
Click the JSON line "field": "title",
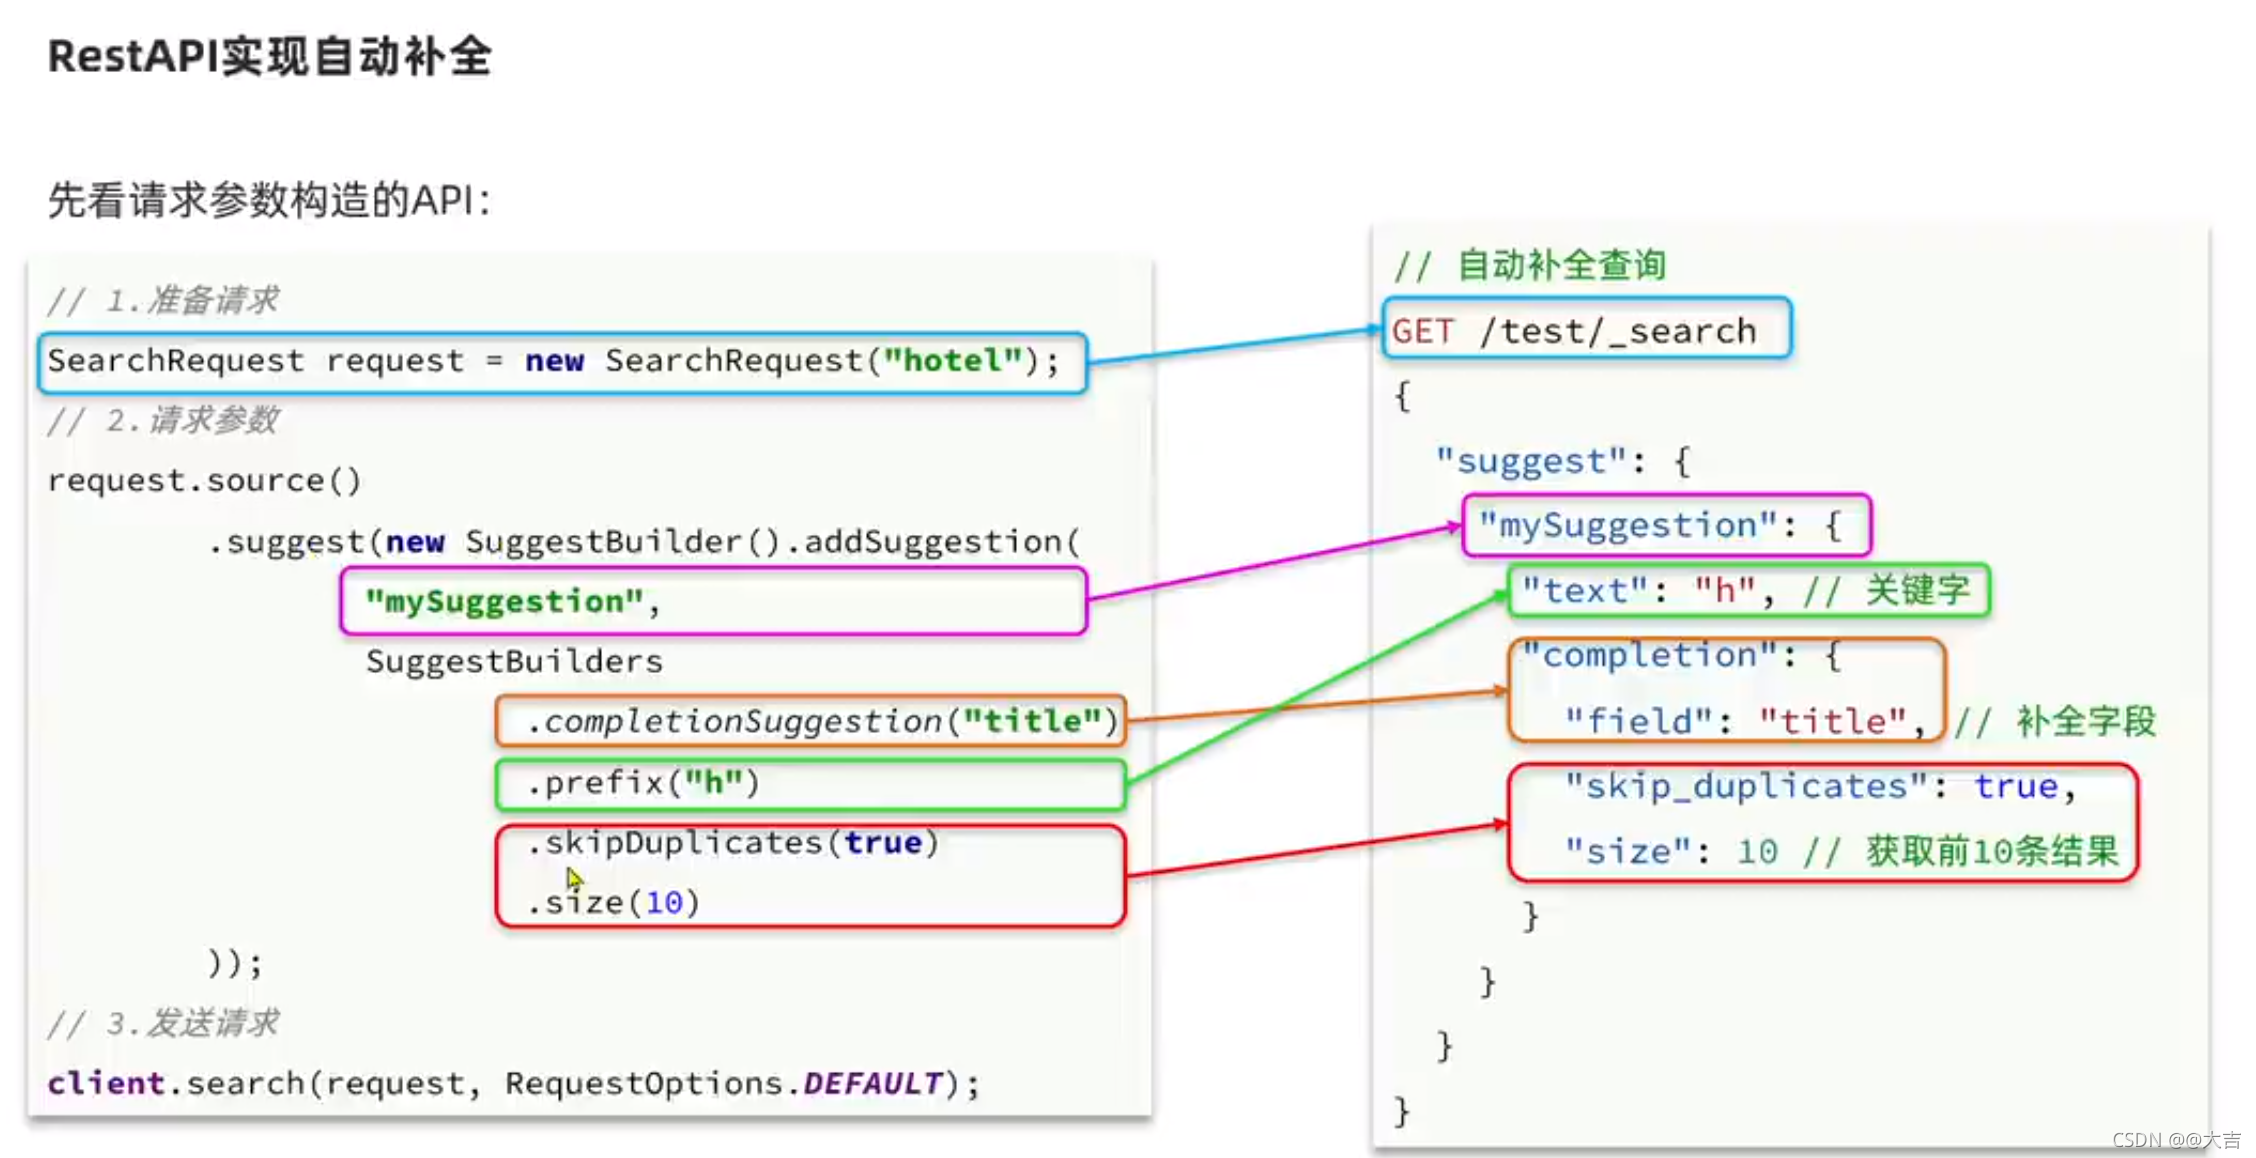tap(1745, 721)
